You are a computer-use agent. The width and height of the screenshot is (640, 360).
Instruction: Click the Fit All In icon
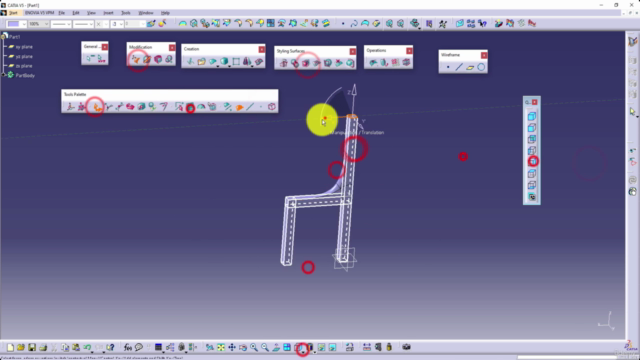pyautogui.click(x=221, y=347)
